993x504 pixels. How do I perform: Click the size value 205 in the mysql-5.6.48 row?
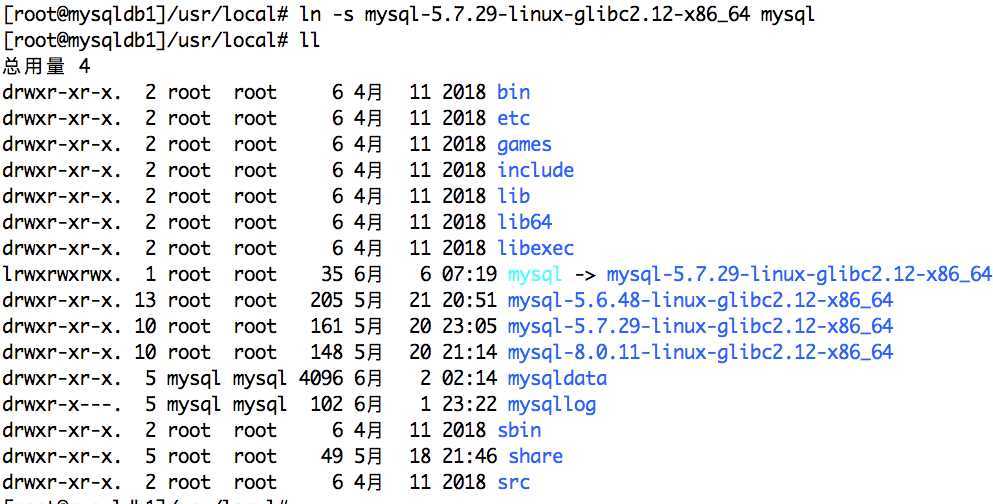pos(326,300)
